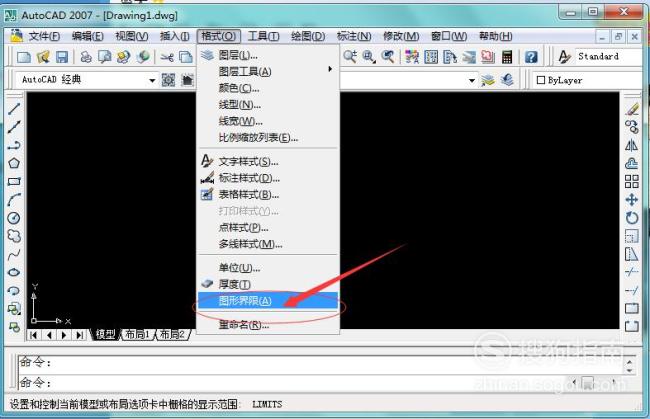This screenshot has height=419, width=650.
Task: Open the 修改(M) menu
Action: tap(401, 36)
